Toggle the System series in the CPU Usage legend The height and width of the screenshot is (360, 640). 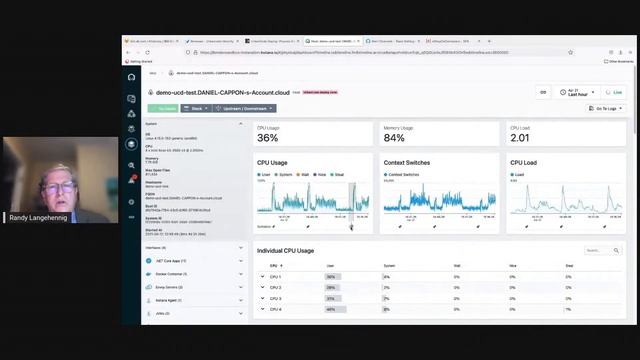pos(284,175)
